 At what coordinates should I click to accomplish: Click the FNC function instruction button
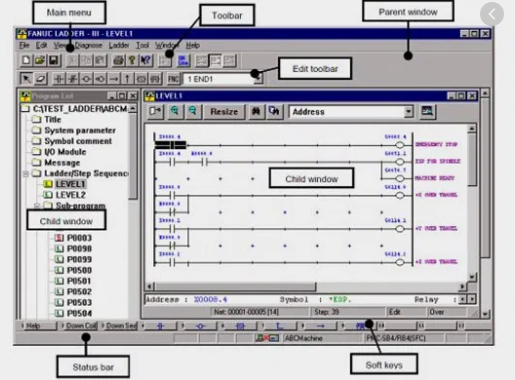click(x=173, y=79)
